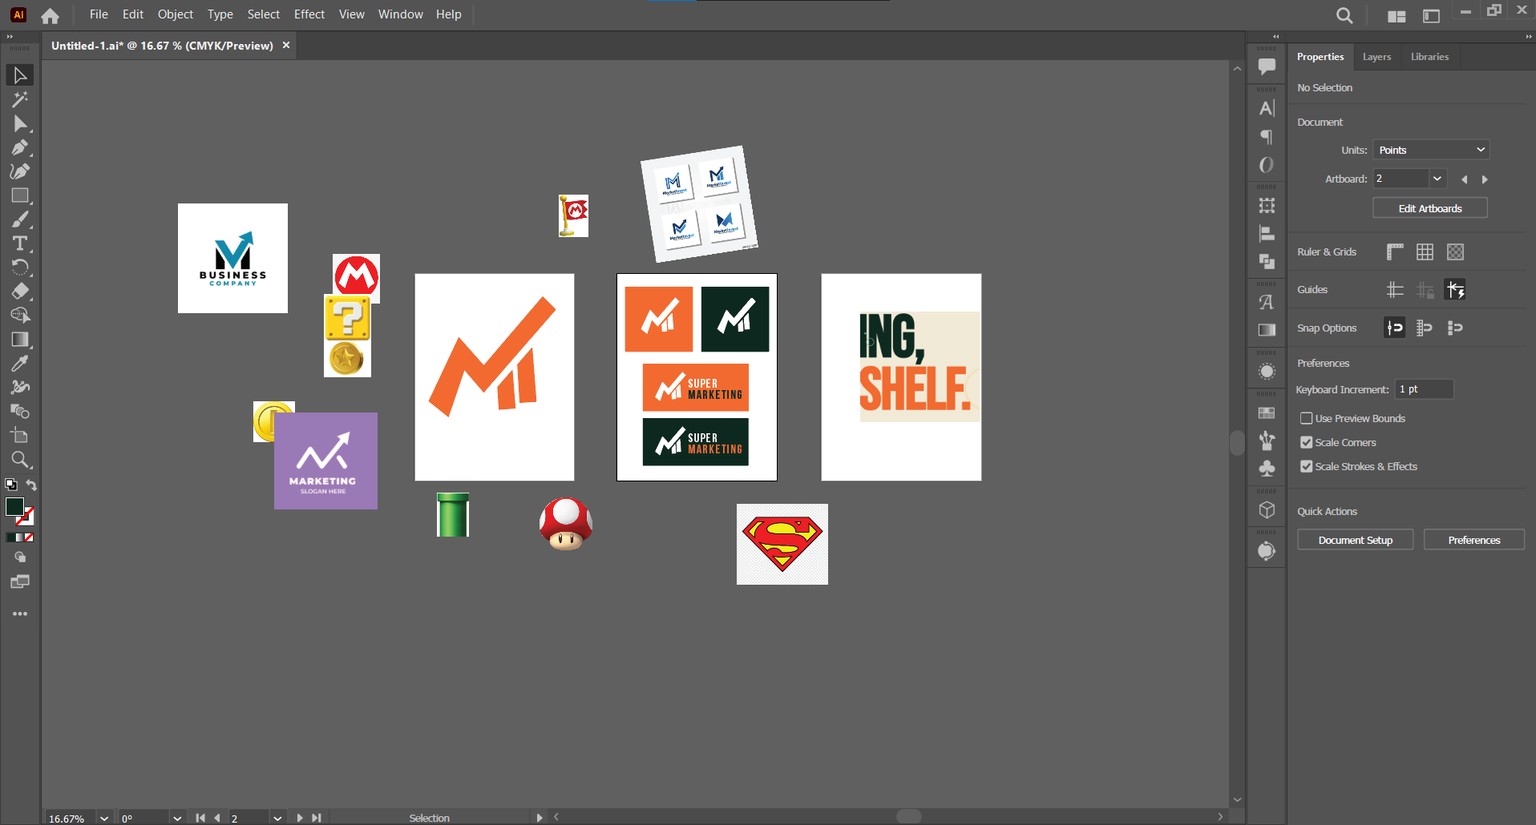Open the rotate view angle dropdown
This screenshot has height=825, width=1536.
coord(177,818)
